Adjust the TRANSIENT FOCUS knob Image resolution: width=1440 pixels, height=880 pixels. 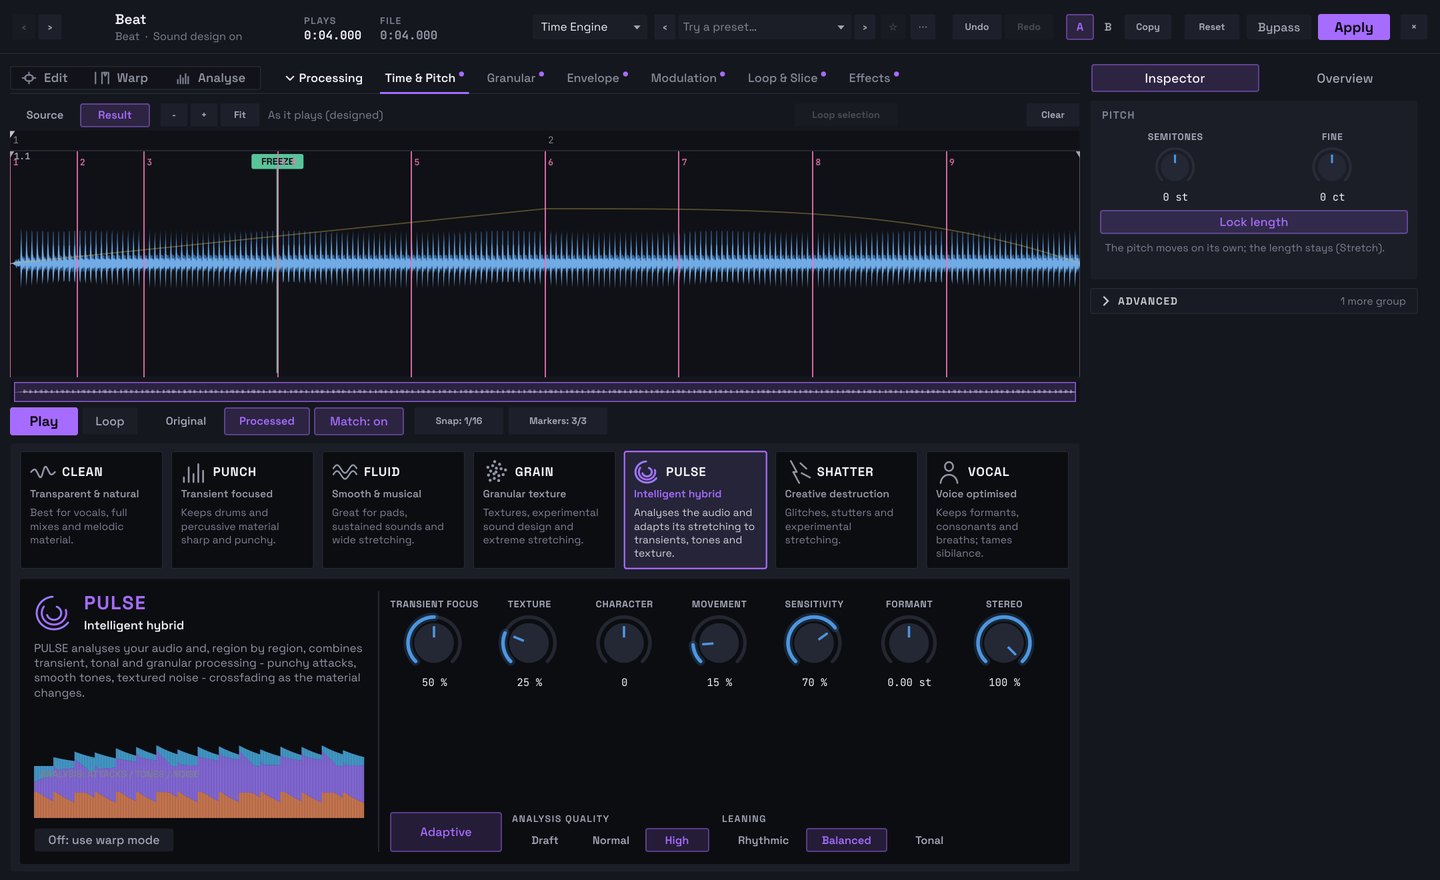(433, 642)
